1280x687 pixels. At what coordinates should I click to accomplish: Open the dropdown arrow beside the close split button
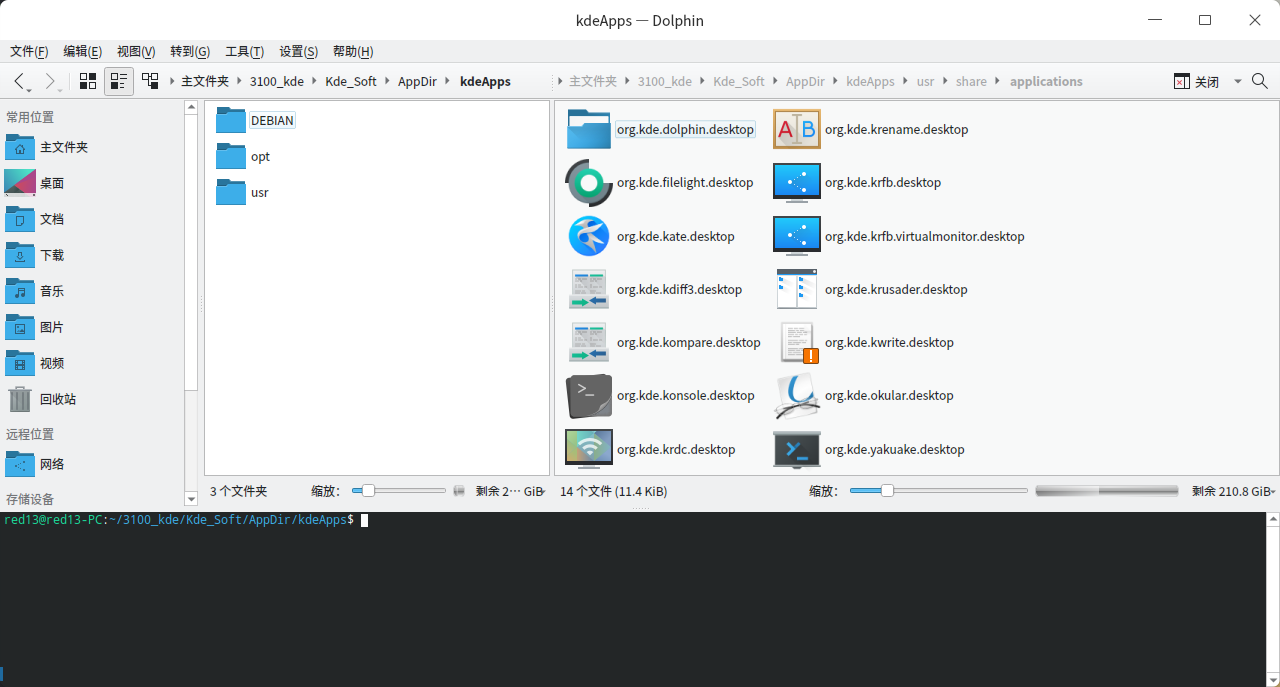point(1237,82)
